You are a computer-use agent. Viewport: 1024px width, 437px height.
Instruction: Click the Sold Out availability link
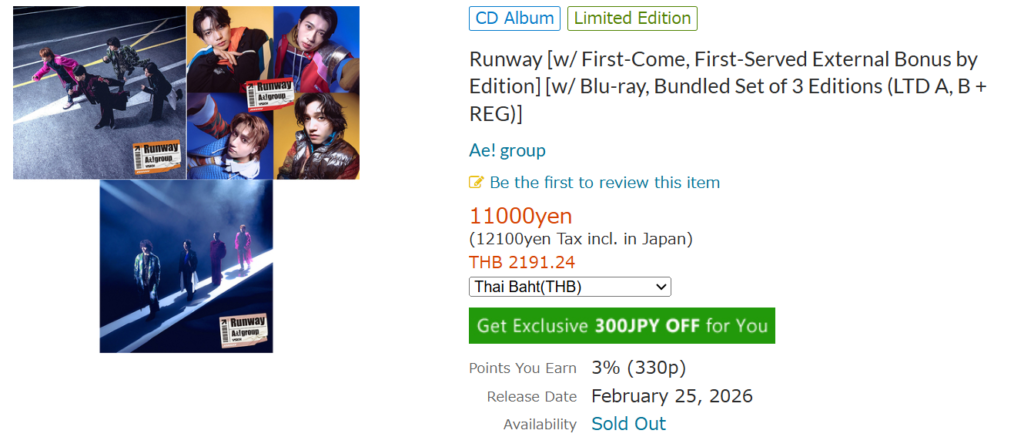pyautogui.click(x=628, y=423)
